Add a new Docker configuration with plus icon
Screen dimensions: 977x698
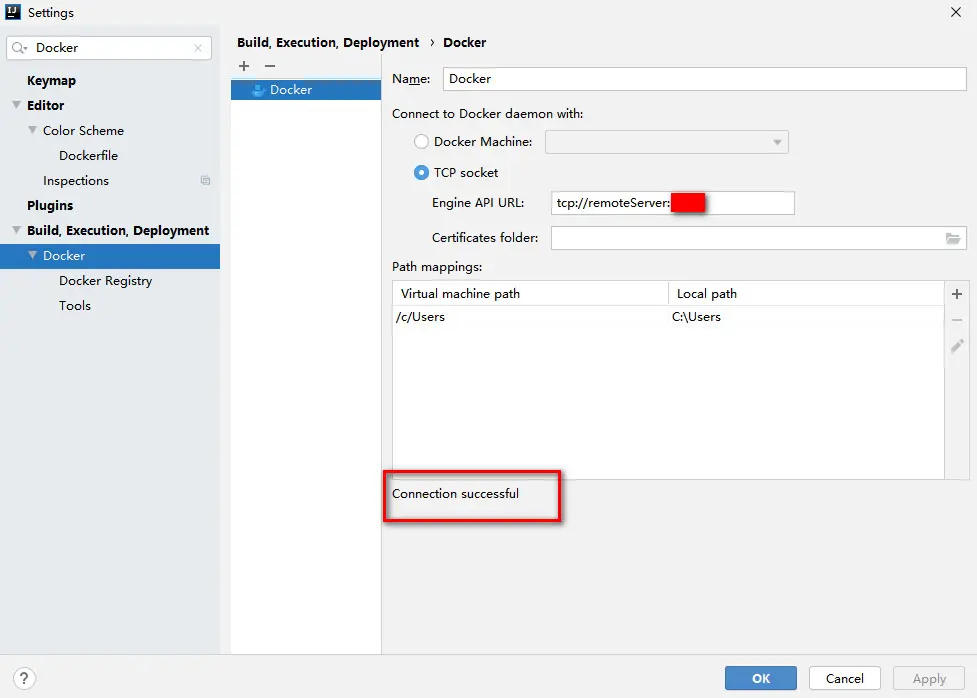[x=244, y=65]
